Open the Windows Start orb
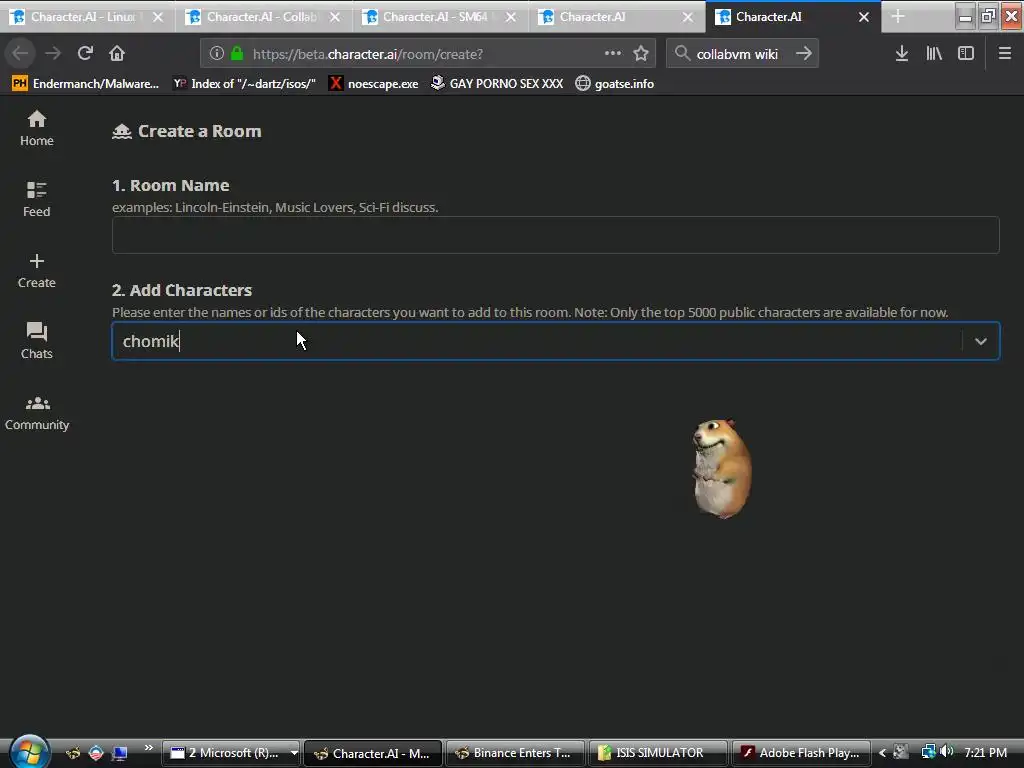Viewport: 1024px width, 768px height. tap(29, 752)
